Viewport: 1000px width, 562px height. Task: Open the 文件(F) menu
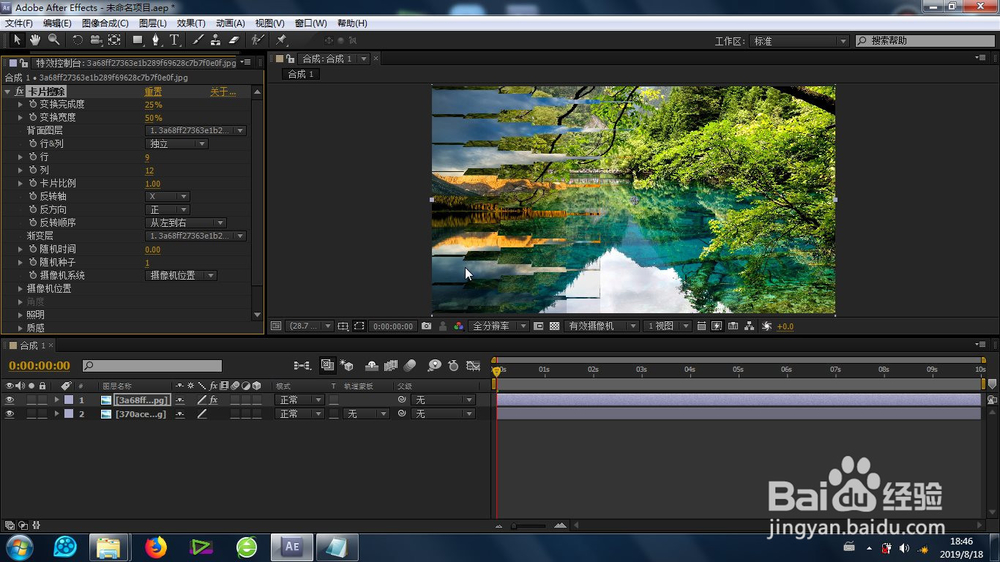pyautogui.click(x=18, y=23)
